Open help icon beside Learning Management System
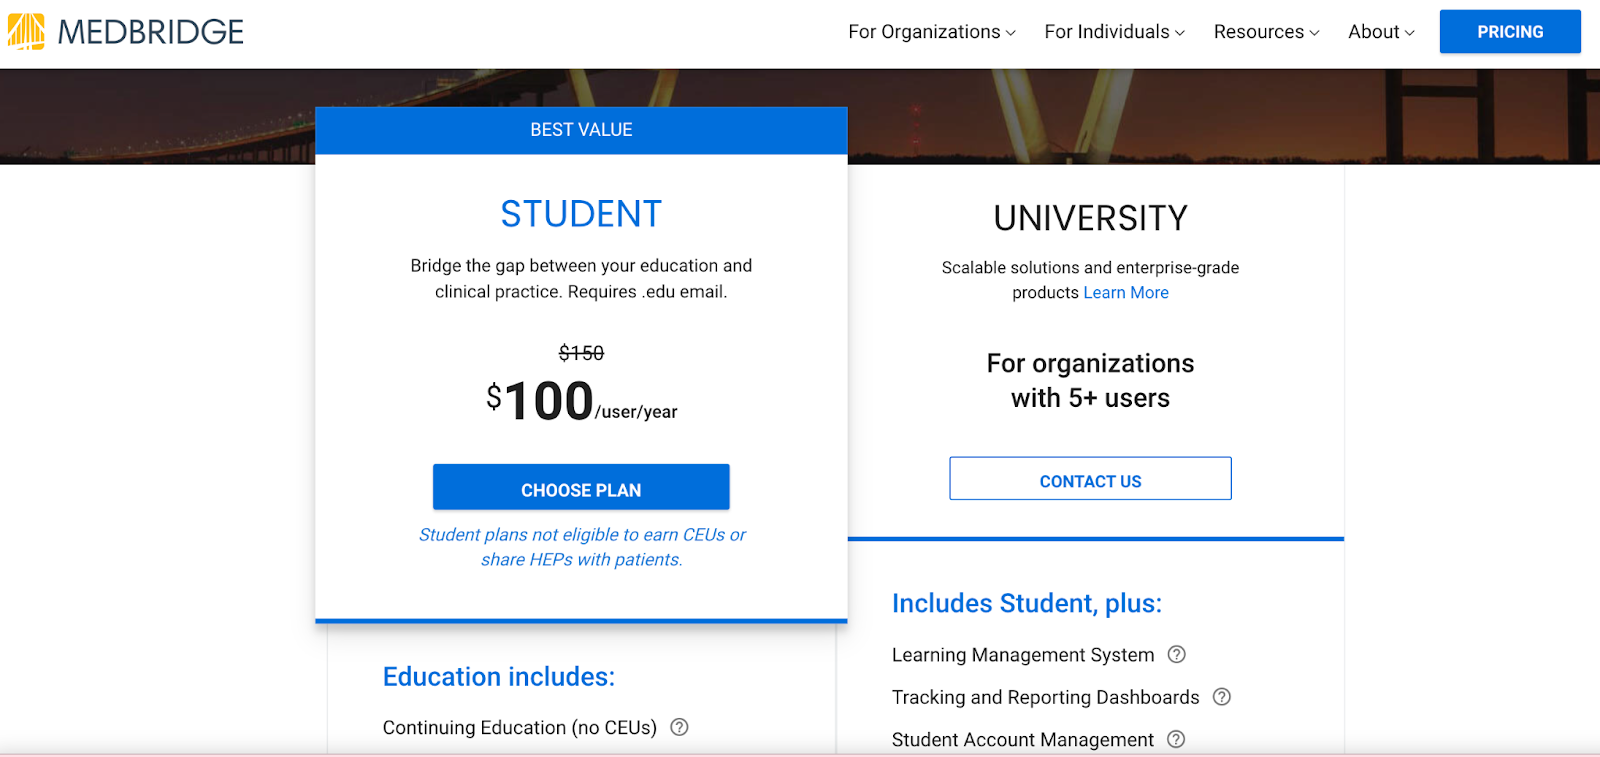1600x757 pixels. [1177, 655]
